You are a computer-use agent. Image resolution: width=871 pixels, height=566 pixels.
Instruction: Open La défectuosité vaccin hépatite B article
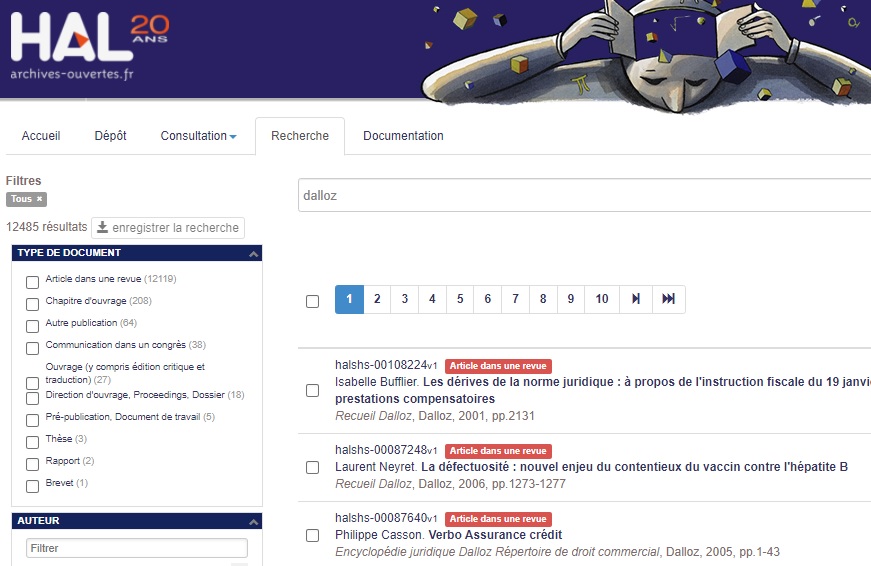(x=634, y=467)
